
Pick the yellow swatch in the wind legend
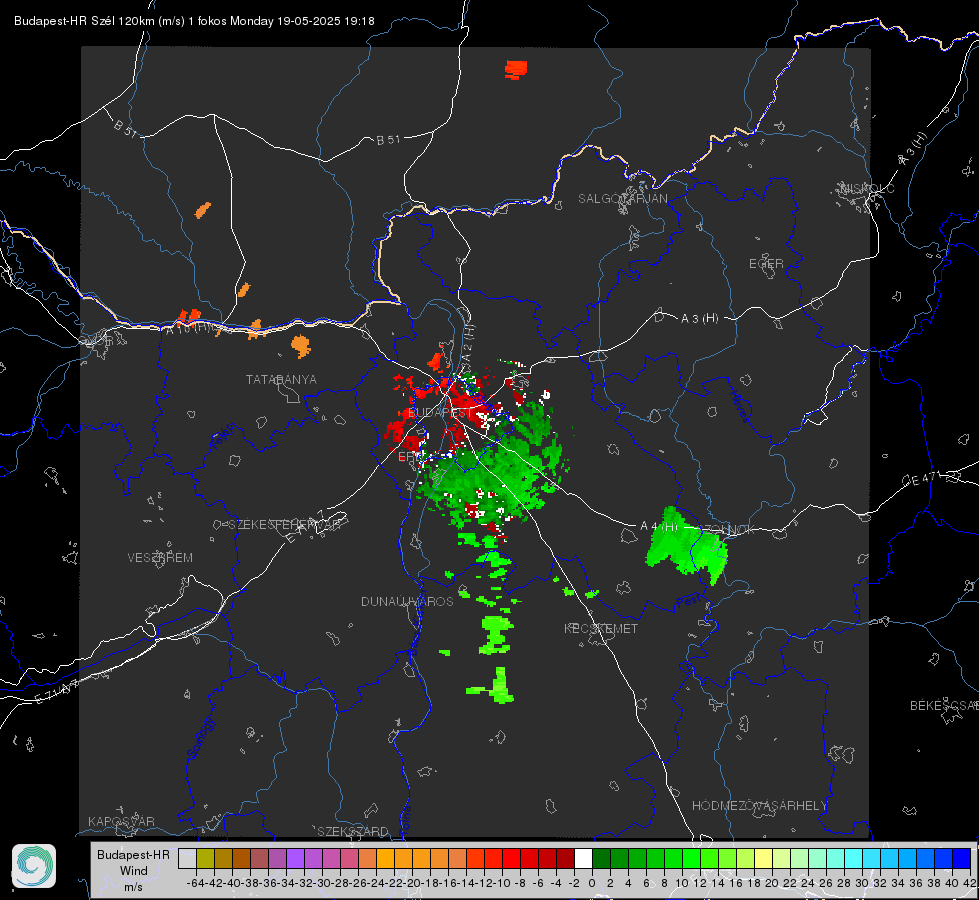(x=763, y=859)
